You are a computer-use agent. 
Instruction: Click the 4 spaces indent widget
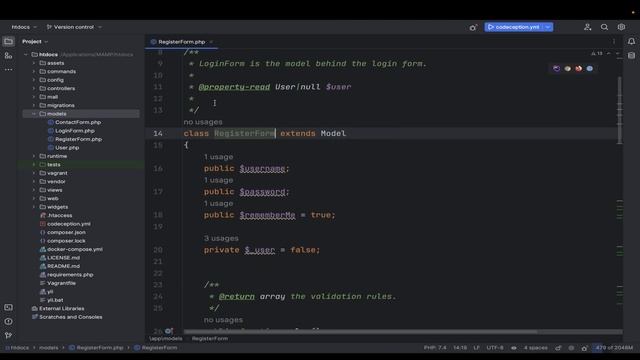(x=536, y=348)
